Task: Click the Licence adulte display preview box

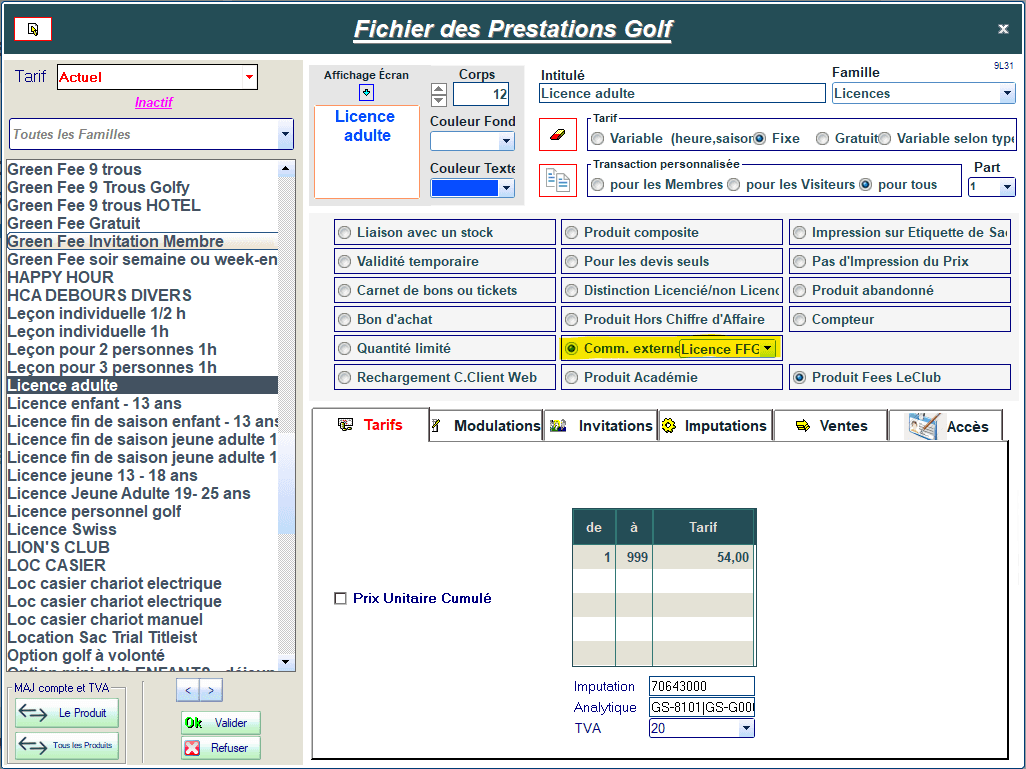Action: tap(367, 152)
